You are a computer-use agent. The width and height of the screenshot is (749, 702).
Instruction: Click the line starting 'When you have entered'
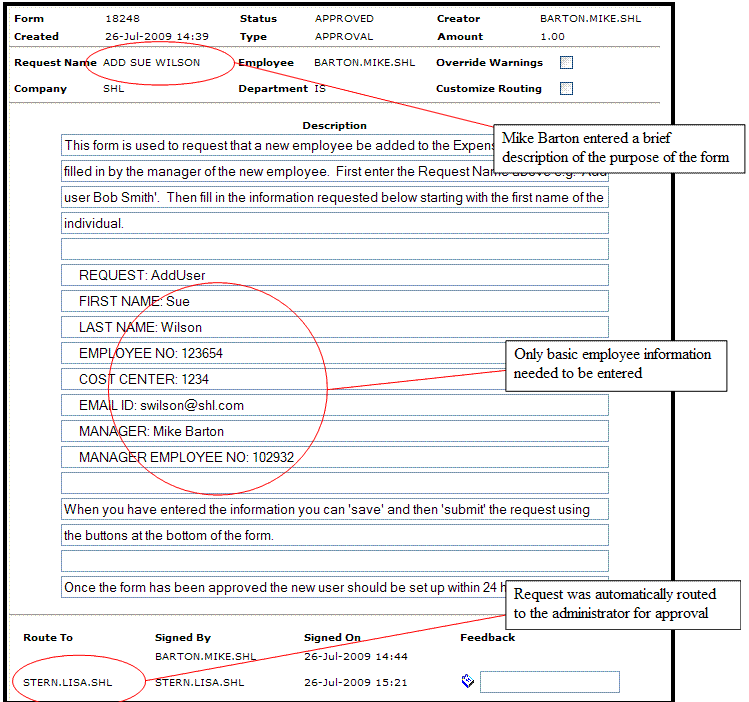(x=334, y=509)
